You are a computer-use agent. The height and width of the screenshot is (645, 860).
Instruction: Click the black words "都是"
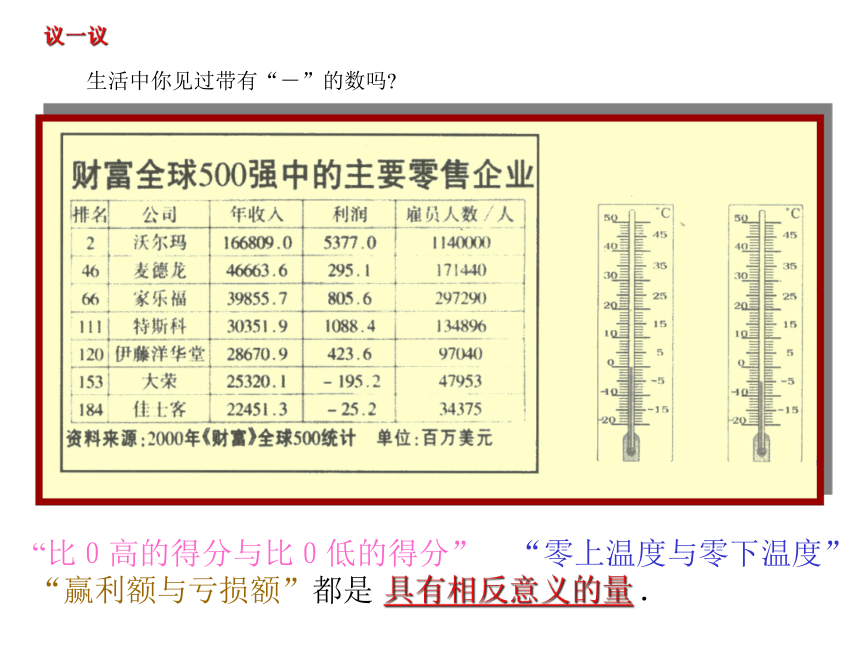(343, 591)
